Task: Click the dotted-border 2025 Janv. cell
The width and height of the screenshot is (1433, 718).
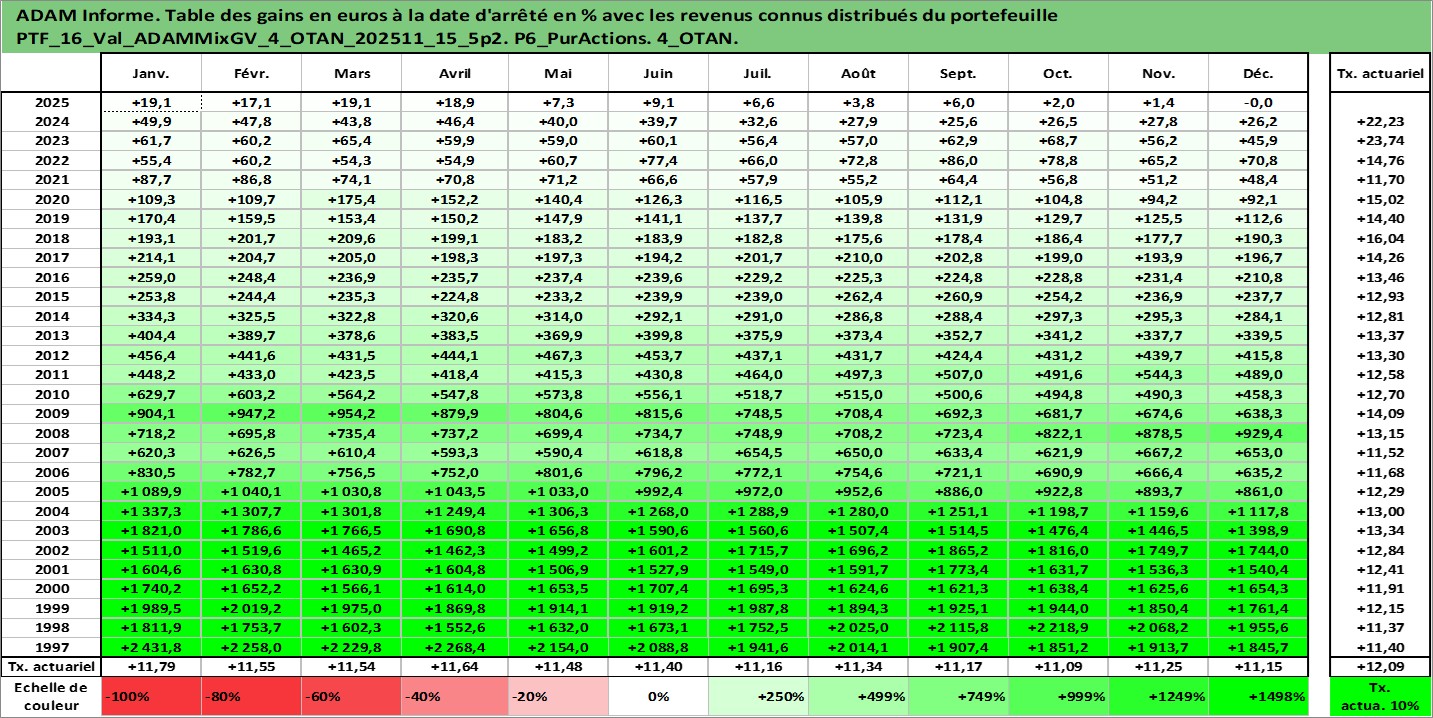Action: coord(152,102)
